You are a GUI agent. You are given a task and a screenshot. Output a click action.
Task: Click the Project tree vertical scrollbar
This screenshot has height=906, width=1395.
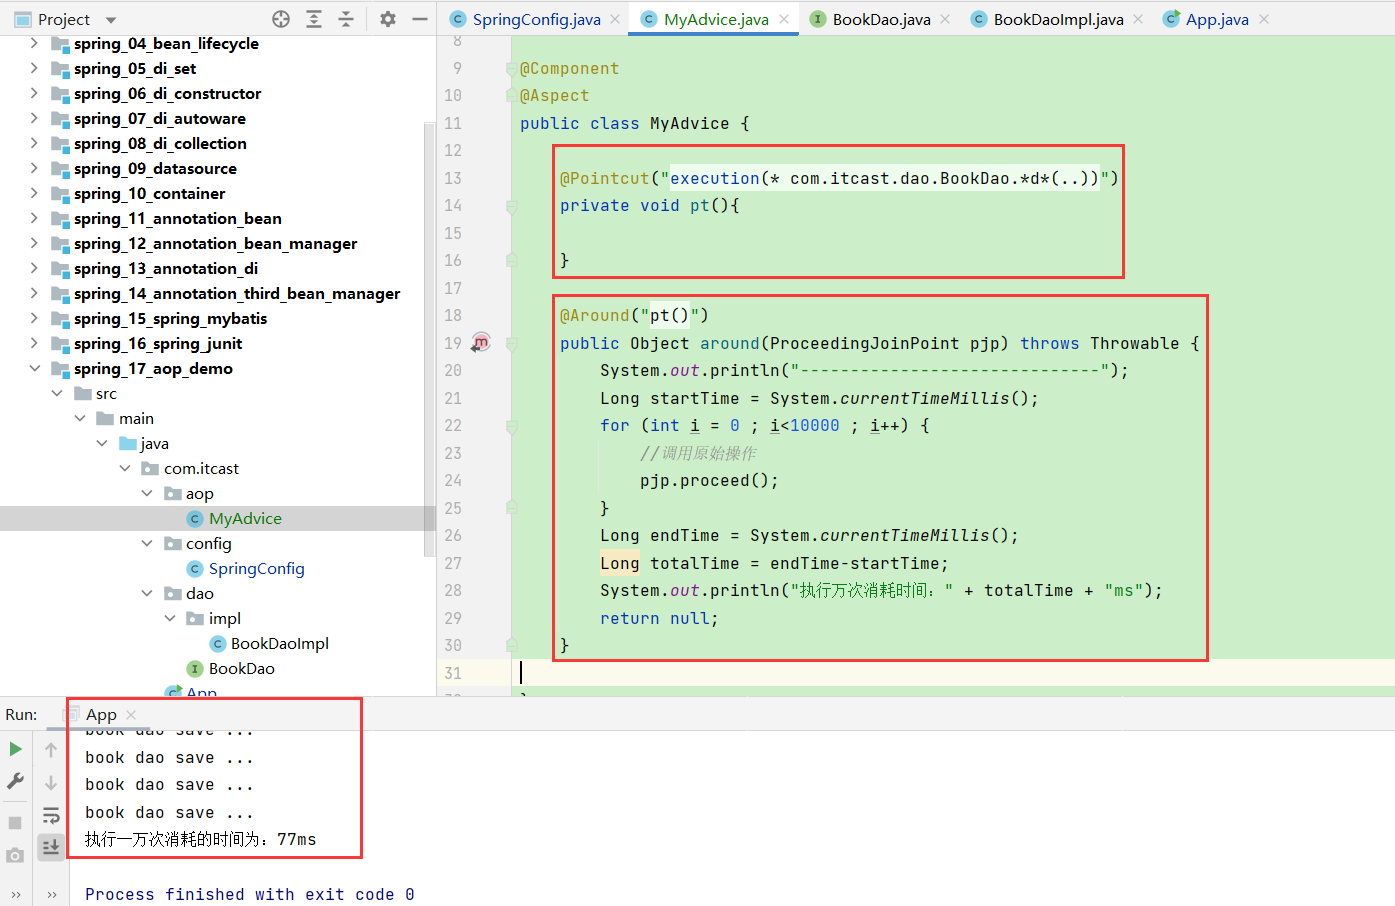[x=430, y=340]
